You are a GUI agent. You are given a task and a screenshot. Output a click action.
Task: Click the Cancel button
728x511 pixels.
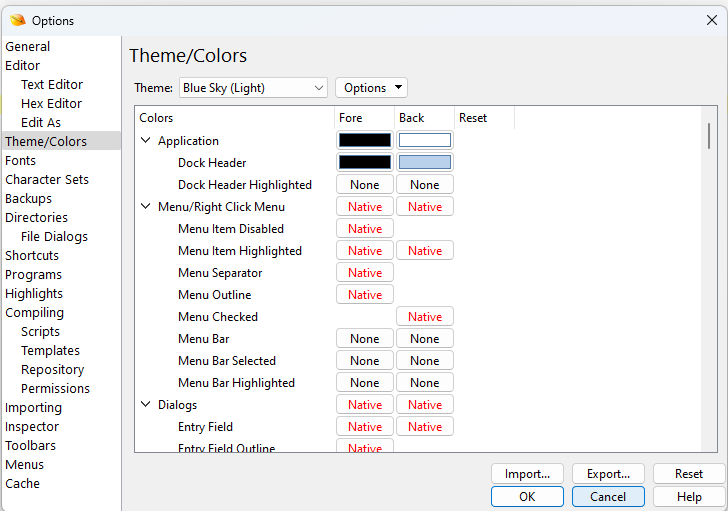[x=608, y=496]
